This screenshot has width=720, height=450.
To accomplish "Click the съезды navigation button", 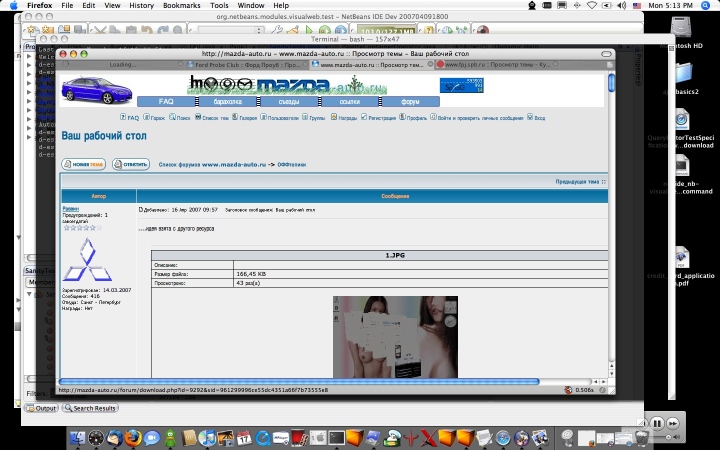I will pos(289,101).
